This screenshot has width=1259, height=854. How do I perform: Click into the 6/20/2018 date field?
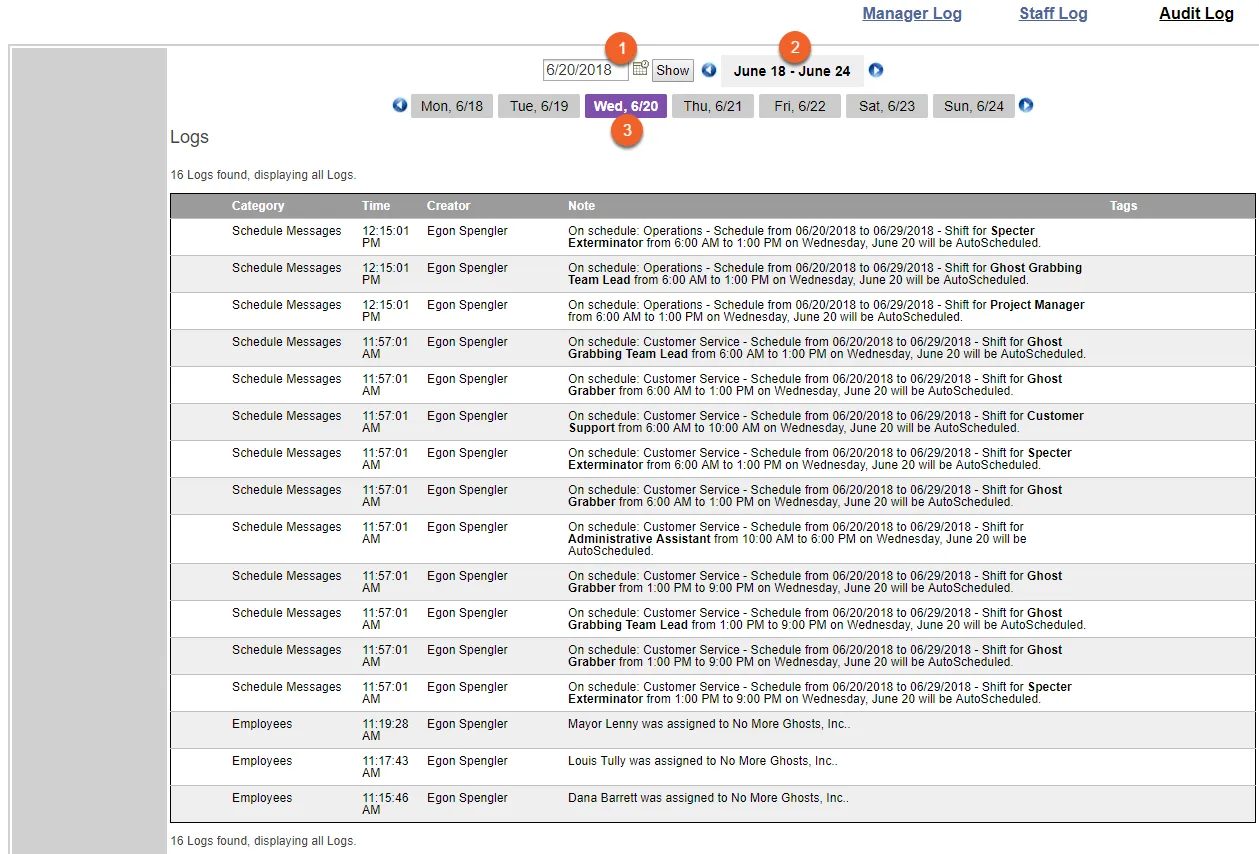pyautogui.click(x=586, y=70)
